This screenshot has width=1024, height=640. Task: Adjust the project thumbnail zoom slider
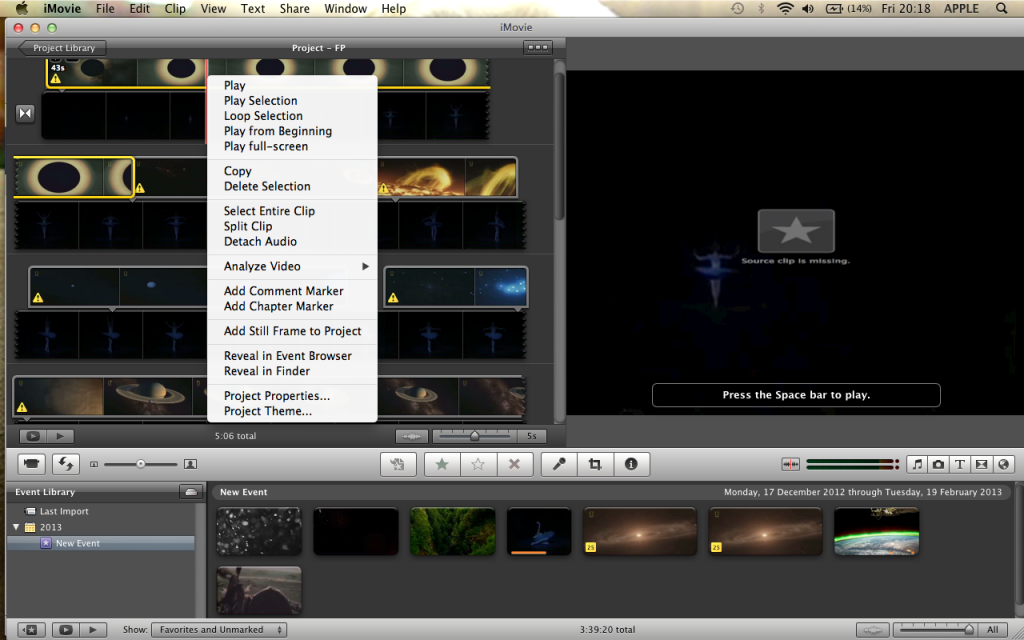pyautogui.click(x=475, y=436)
